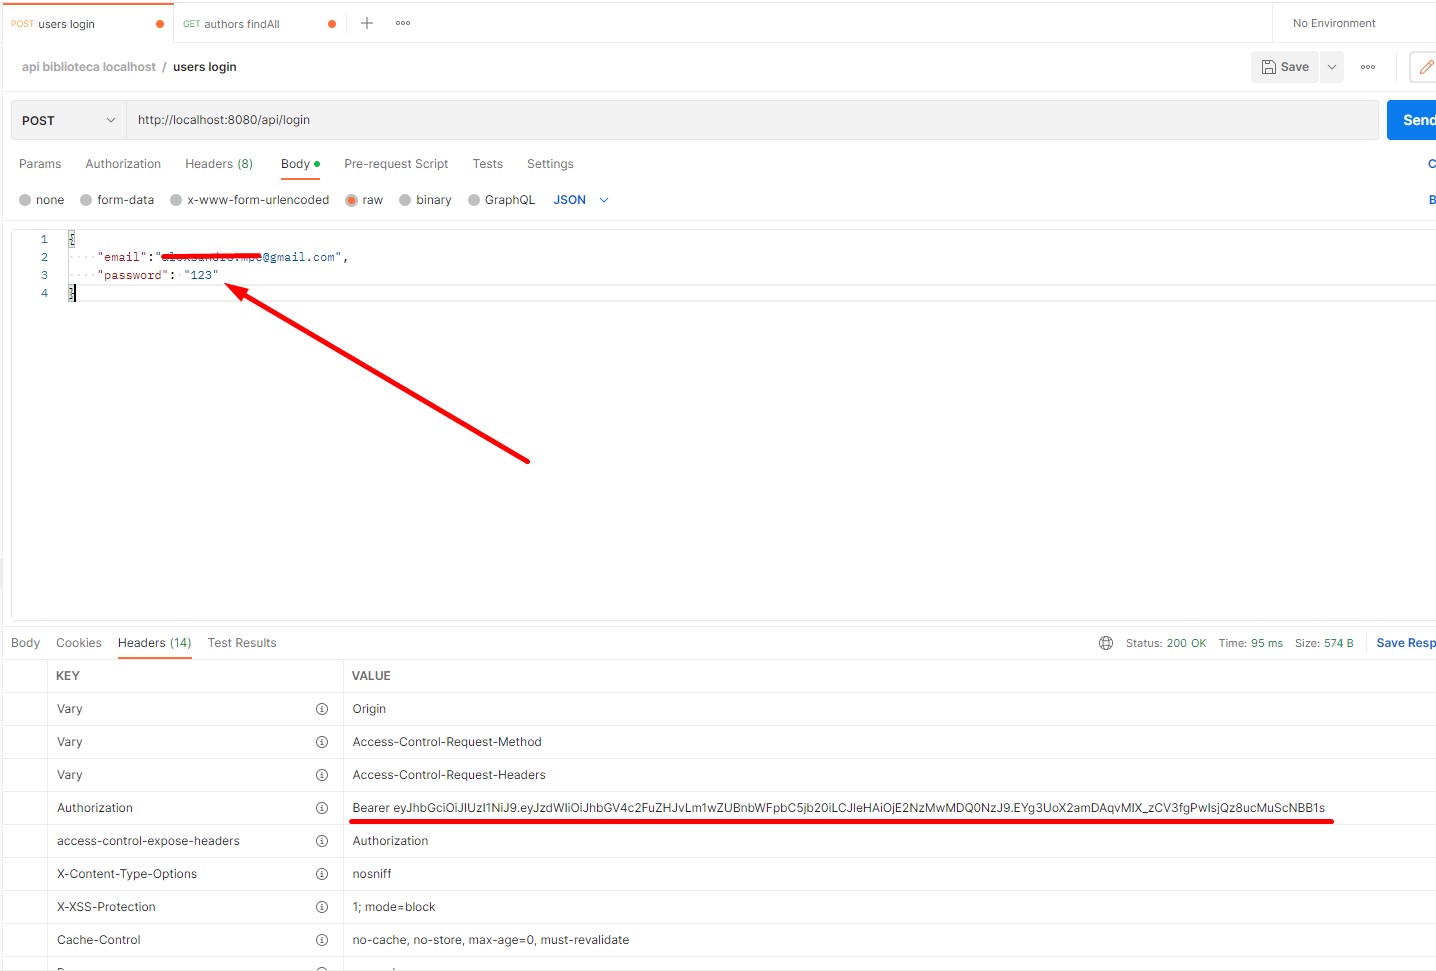1436x971 pixels.
Task: Open the Headers (8) request tab
Action: (219, 164)
